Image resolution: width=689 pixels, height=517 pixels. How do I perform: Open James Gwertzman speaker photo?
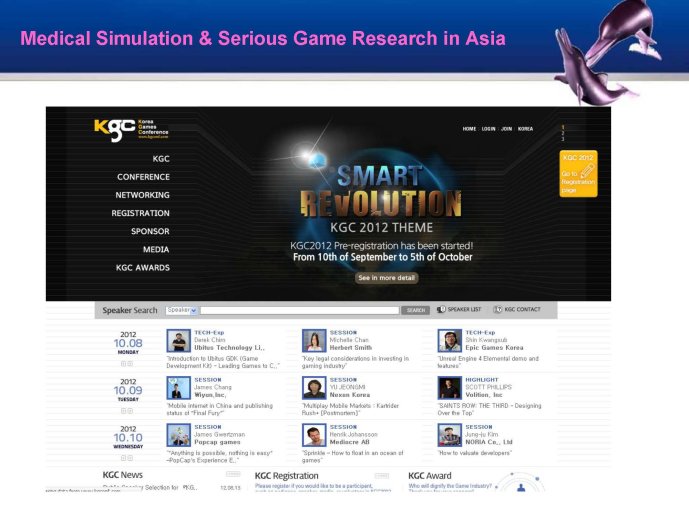[178, 435]
